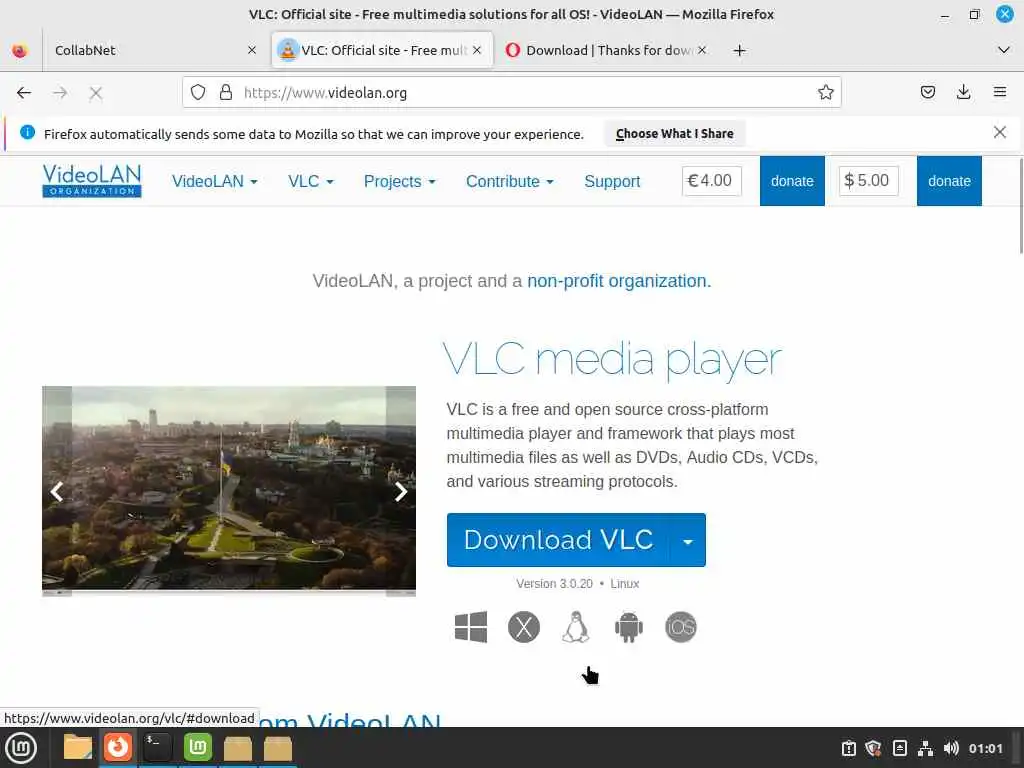
Task: Open the volume control in system tray
Action: click(951, 748)
